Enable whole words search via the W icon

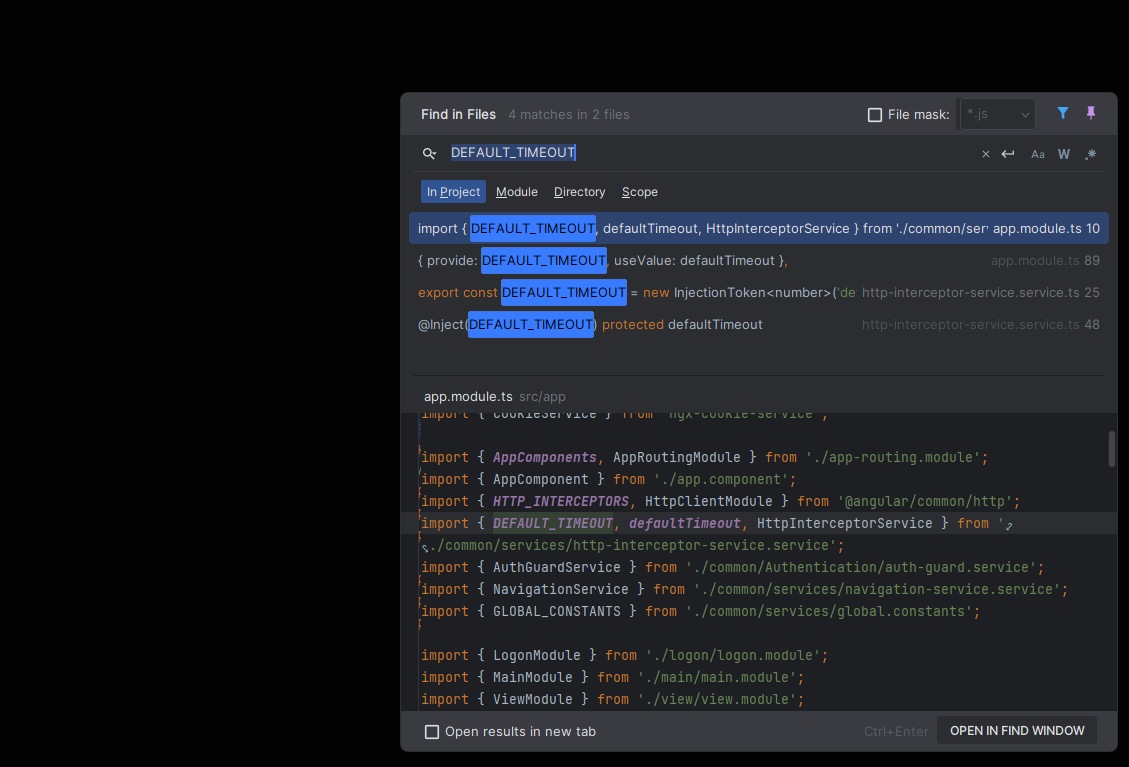(x=1064, y=153)
